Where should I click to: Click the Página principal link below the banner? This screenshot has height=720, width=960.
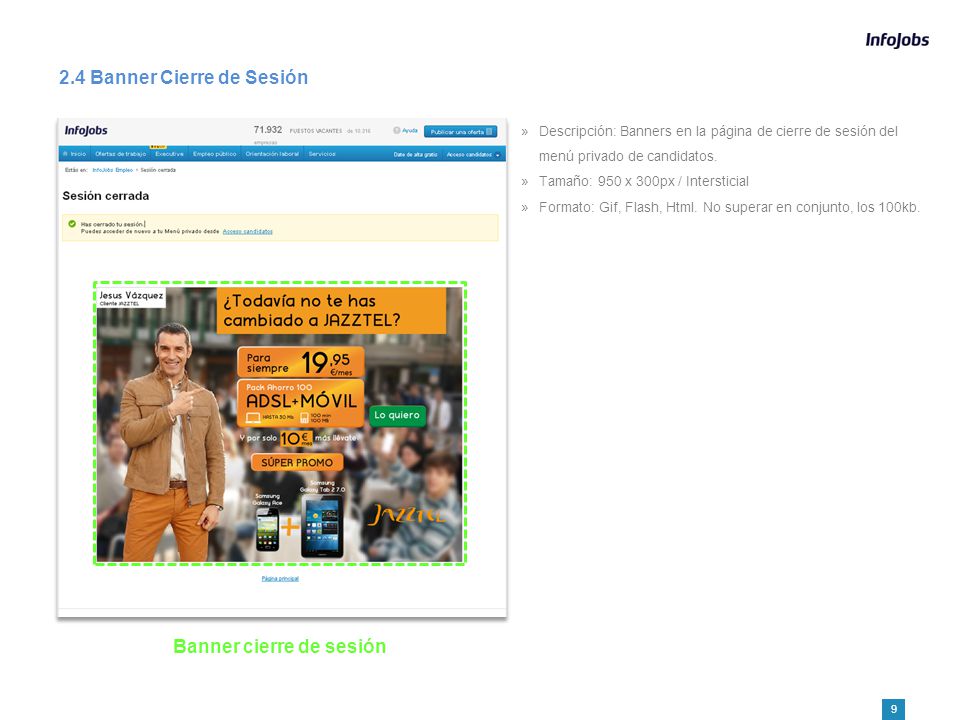(x=280, y=579)
